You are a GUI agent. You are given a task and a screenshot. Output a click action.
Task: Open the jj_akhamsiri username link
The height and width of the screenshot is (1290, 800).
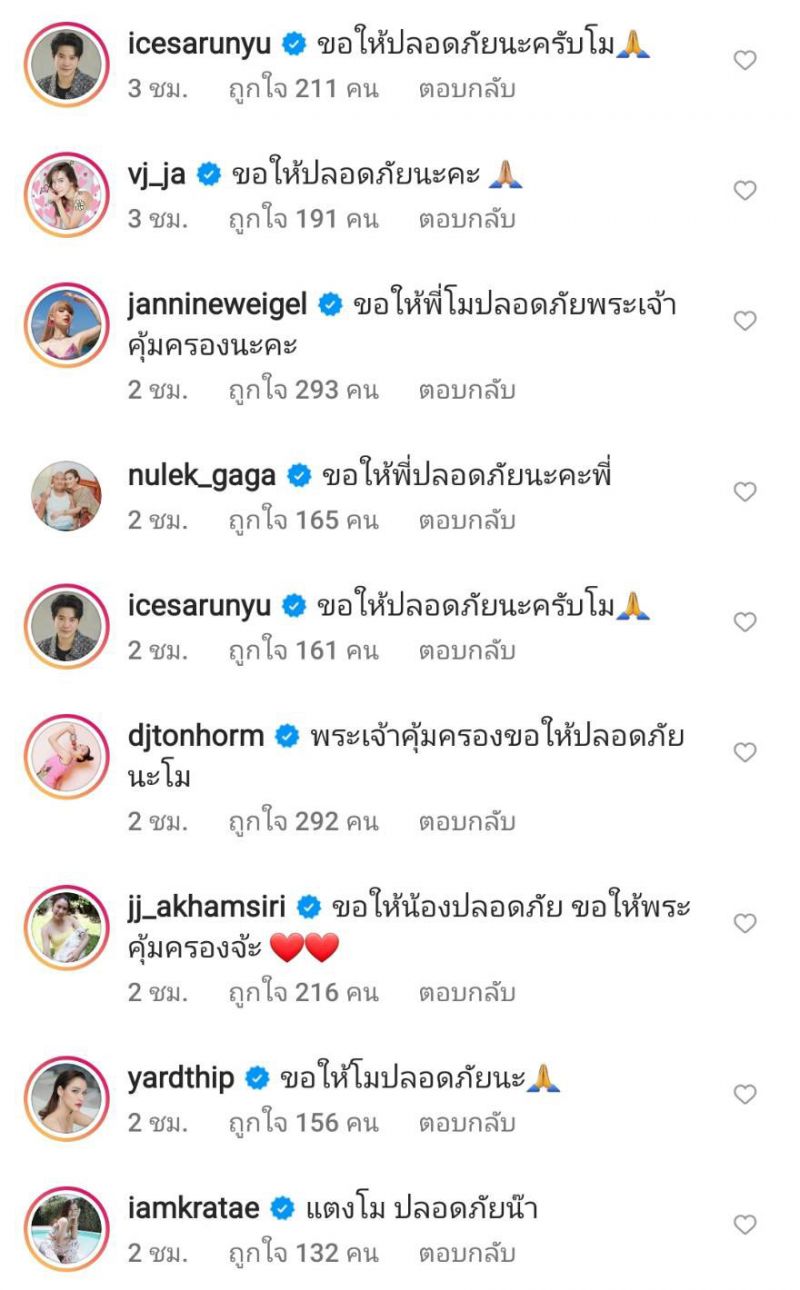pos(207,908)
